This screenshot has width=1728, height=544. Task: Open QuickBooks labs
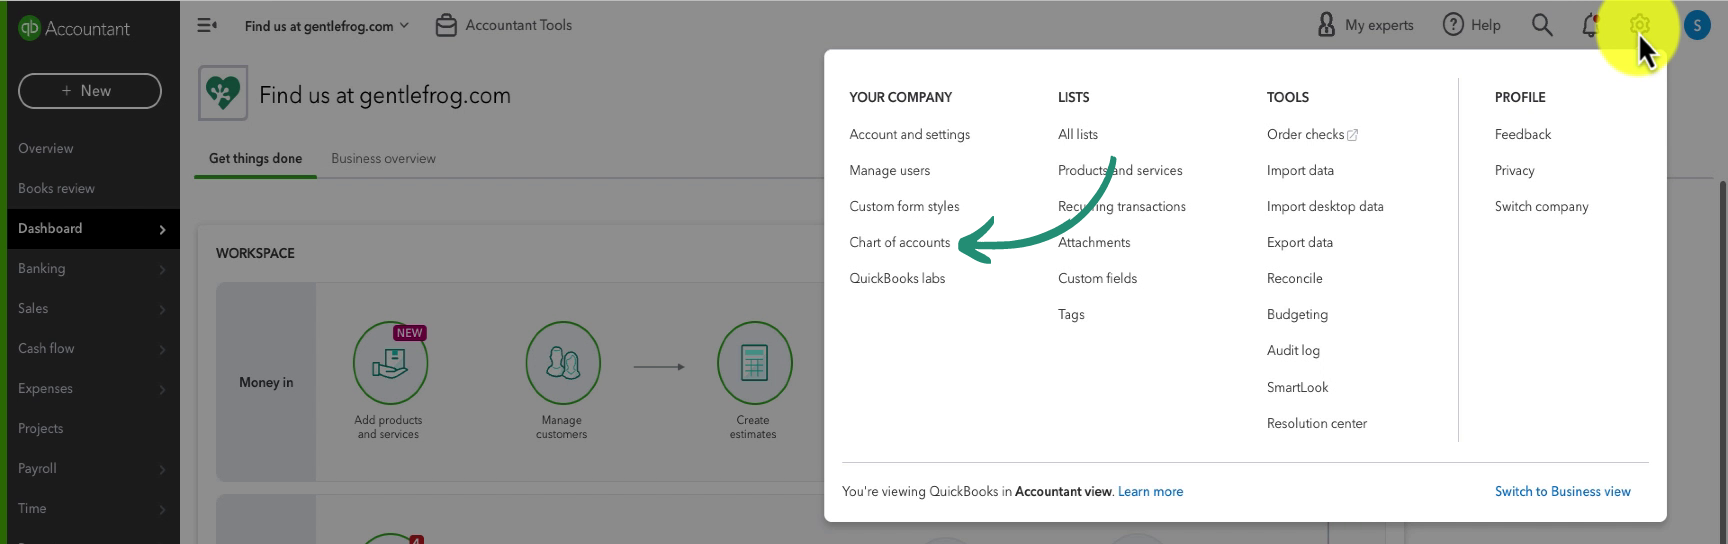(897, 278)
